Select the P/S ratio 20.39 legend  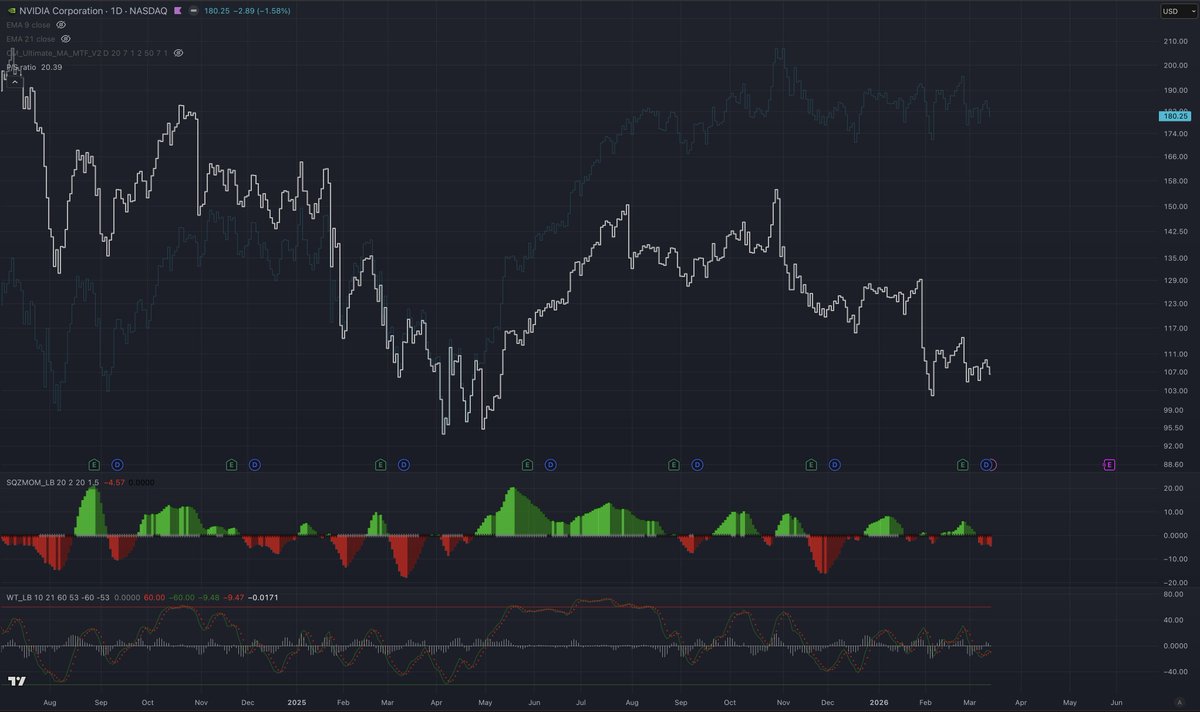pos(34,67)
